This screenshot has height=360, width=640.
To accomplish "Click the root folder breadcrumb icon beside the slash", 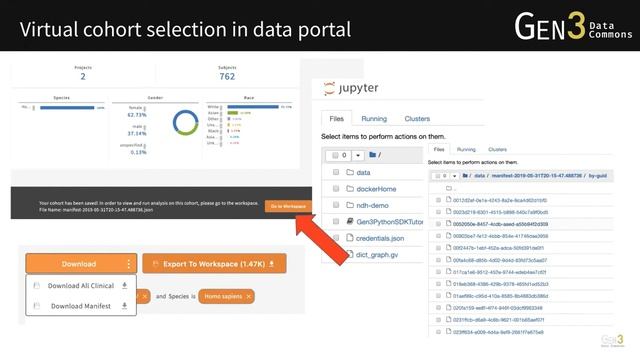I will [x=373, y=155].
